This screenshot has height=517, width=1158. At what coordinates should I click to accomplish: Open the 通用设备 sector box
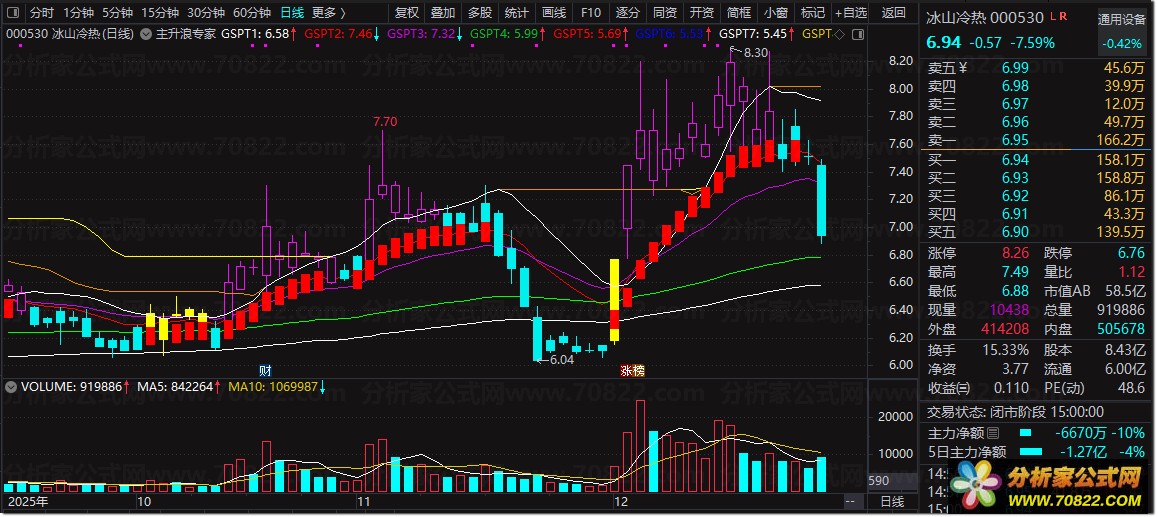tap(1121, 31)
